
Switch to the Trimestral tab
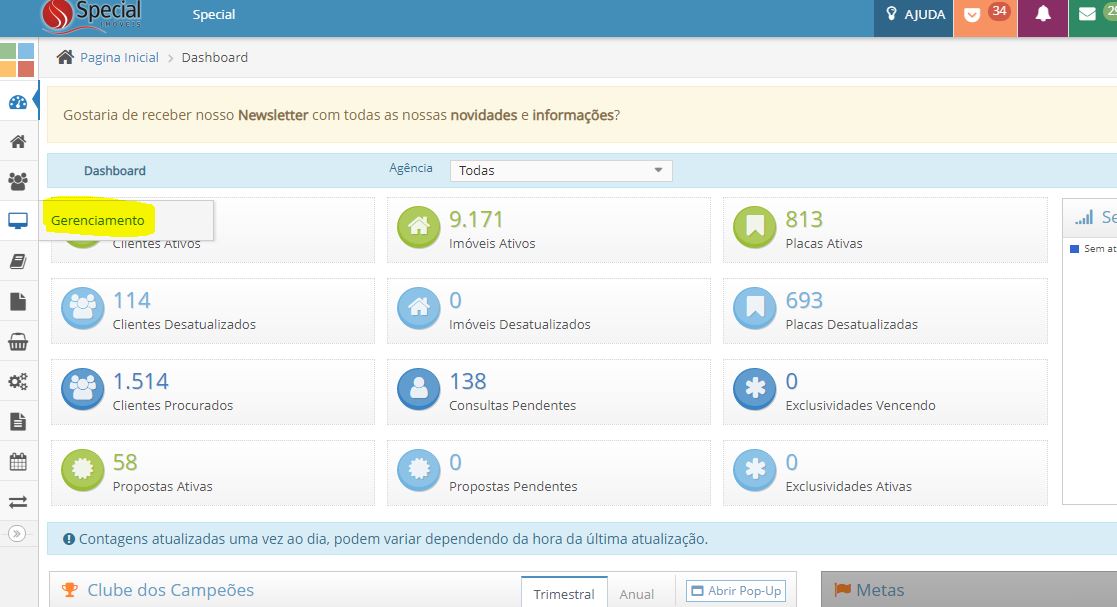pos(564,594)
